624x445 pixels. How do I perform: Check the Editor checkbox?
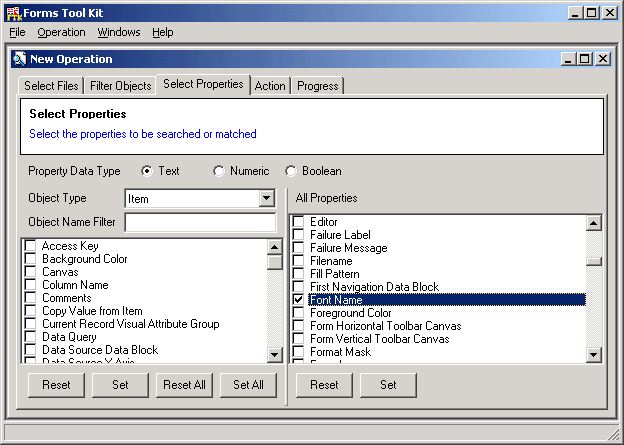(298, 221)
